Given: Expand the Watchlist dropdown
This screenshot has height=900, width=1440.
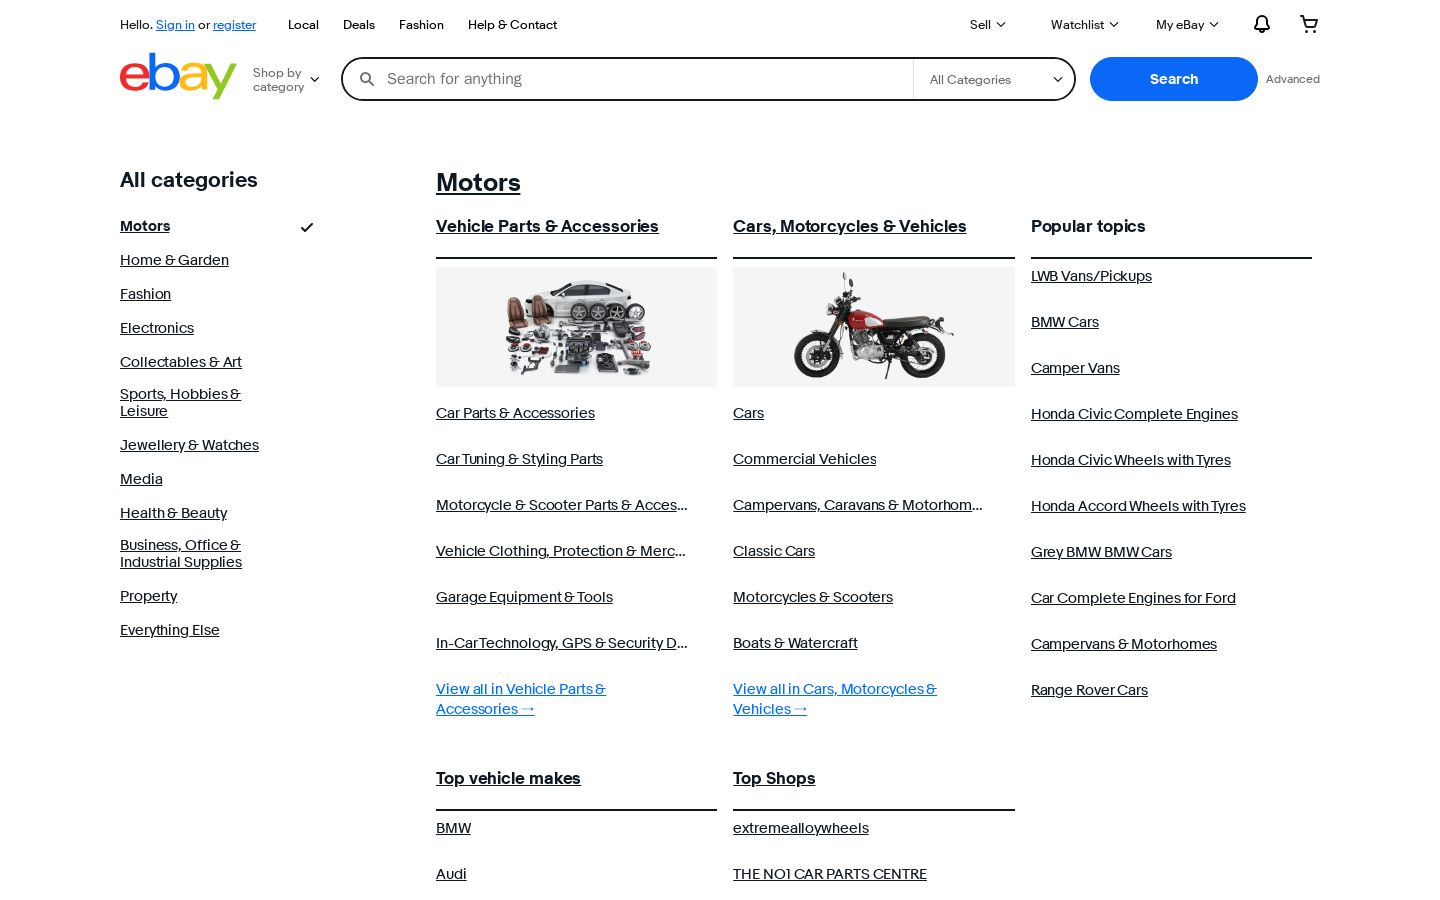Looking at the screenshot, I should pyautogui.click(x=1084, y=25).
